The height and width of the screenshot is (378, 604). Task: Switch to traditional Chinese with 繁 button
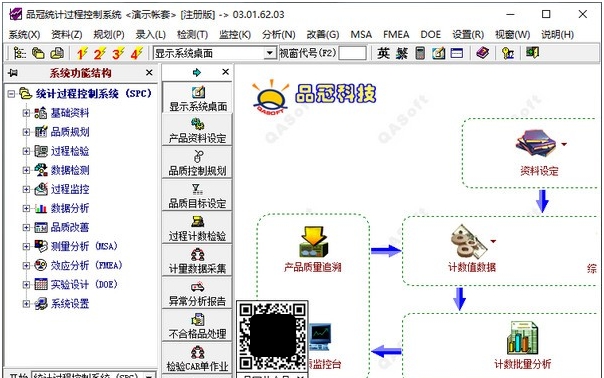pos(402,53)
